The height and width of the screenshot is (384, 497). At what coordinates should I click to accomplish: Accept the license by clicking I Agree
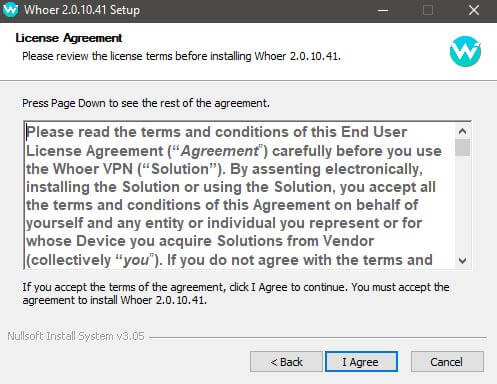coord(361,362)
